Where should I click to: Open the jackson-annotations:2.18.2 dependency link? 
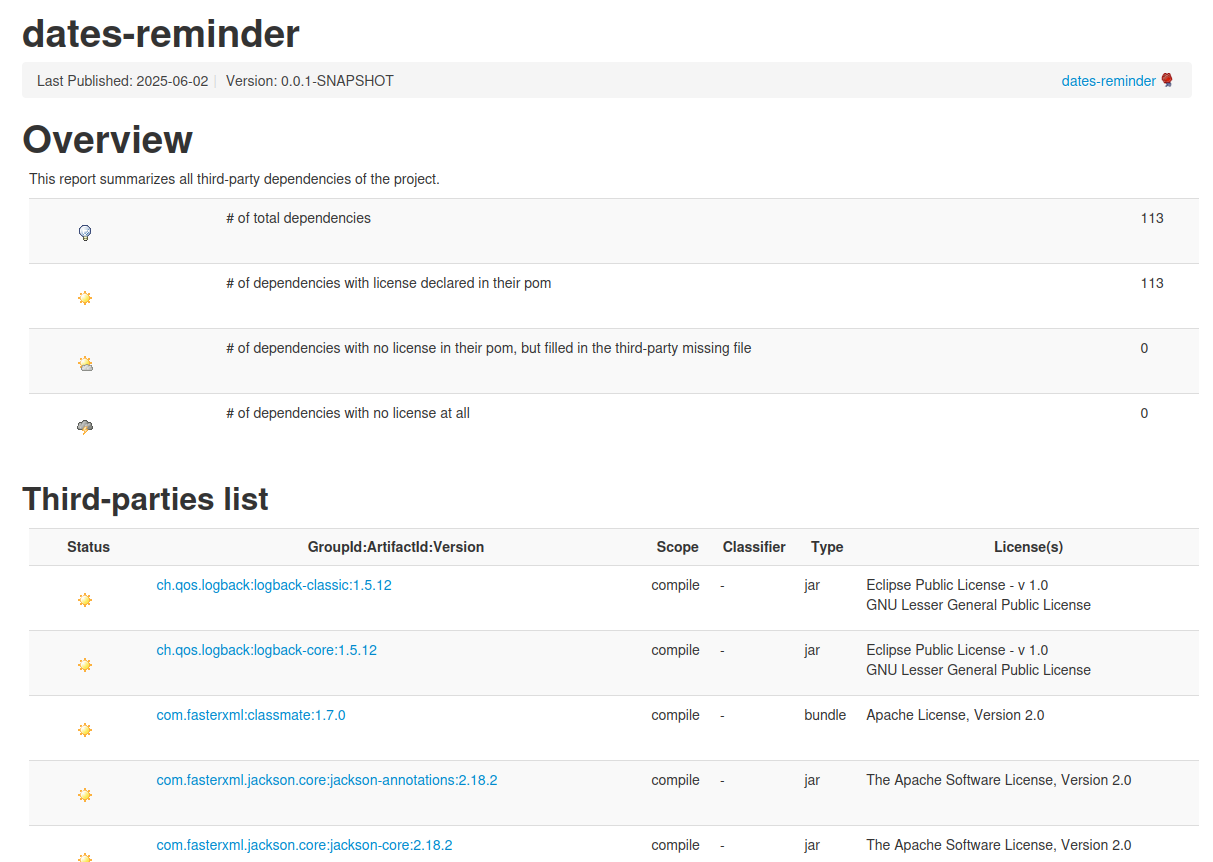coord(327,780)
